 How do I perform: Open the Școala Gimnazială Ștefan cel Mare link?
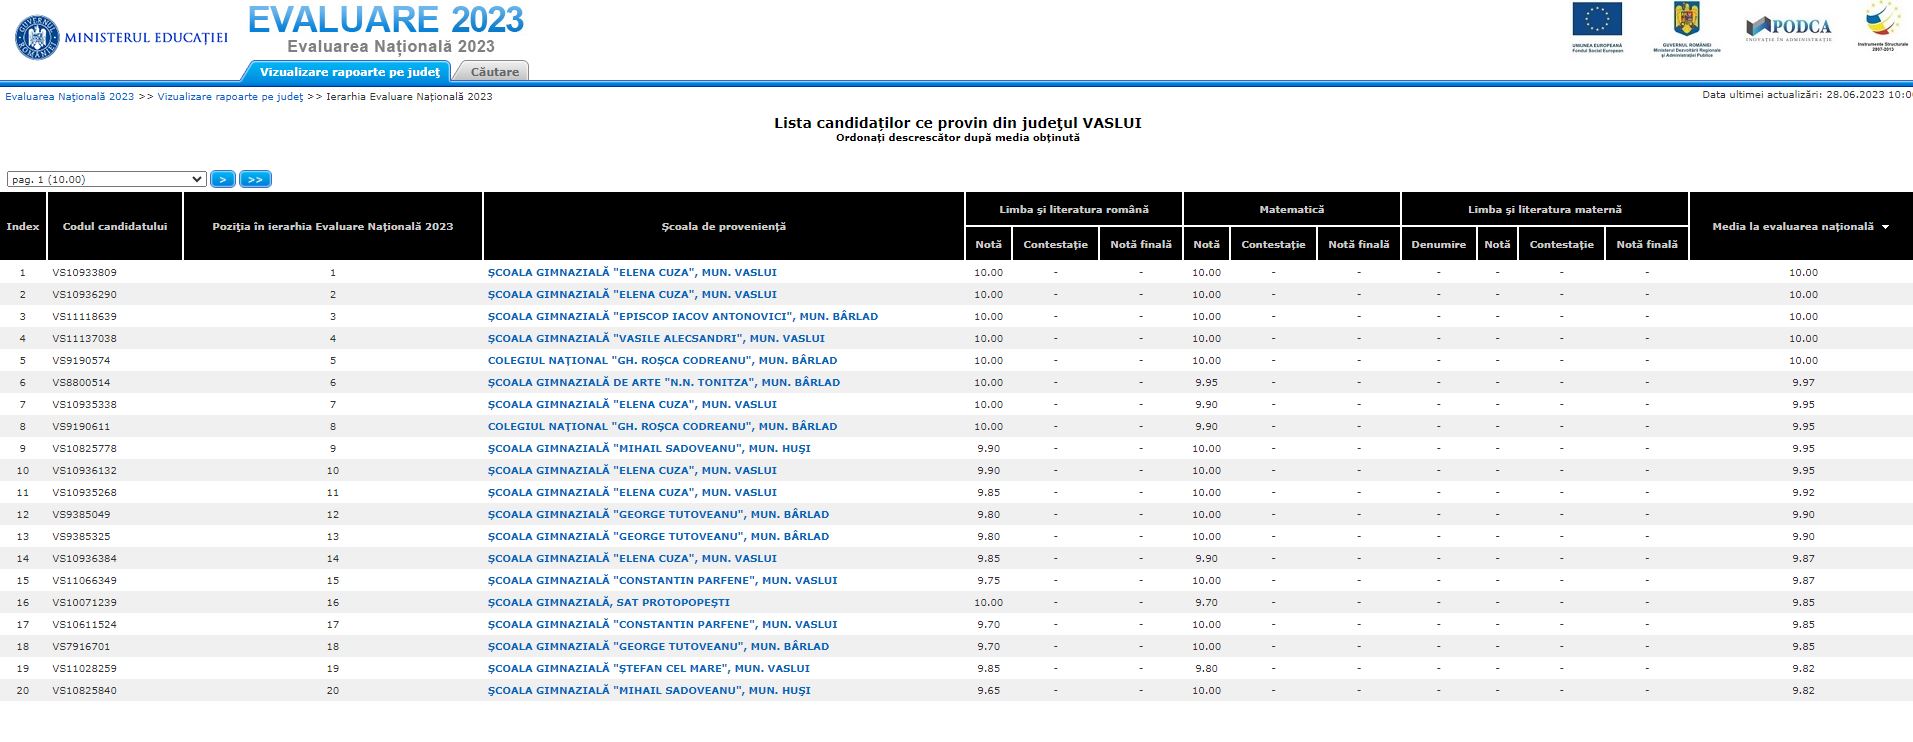(649, 668)
